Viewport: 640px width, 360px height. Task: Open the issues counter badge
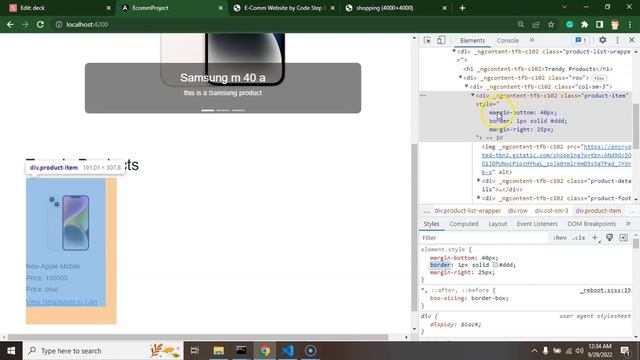[581, 40]
